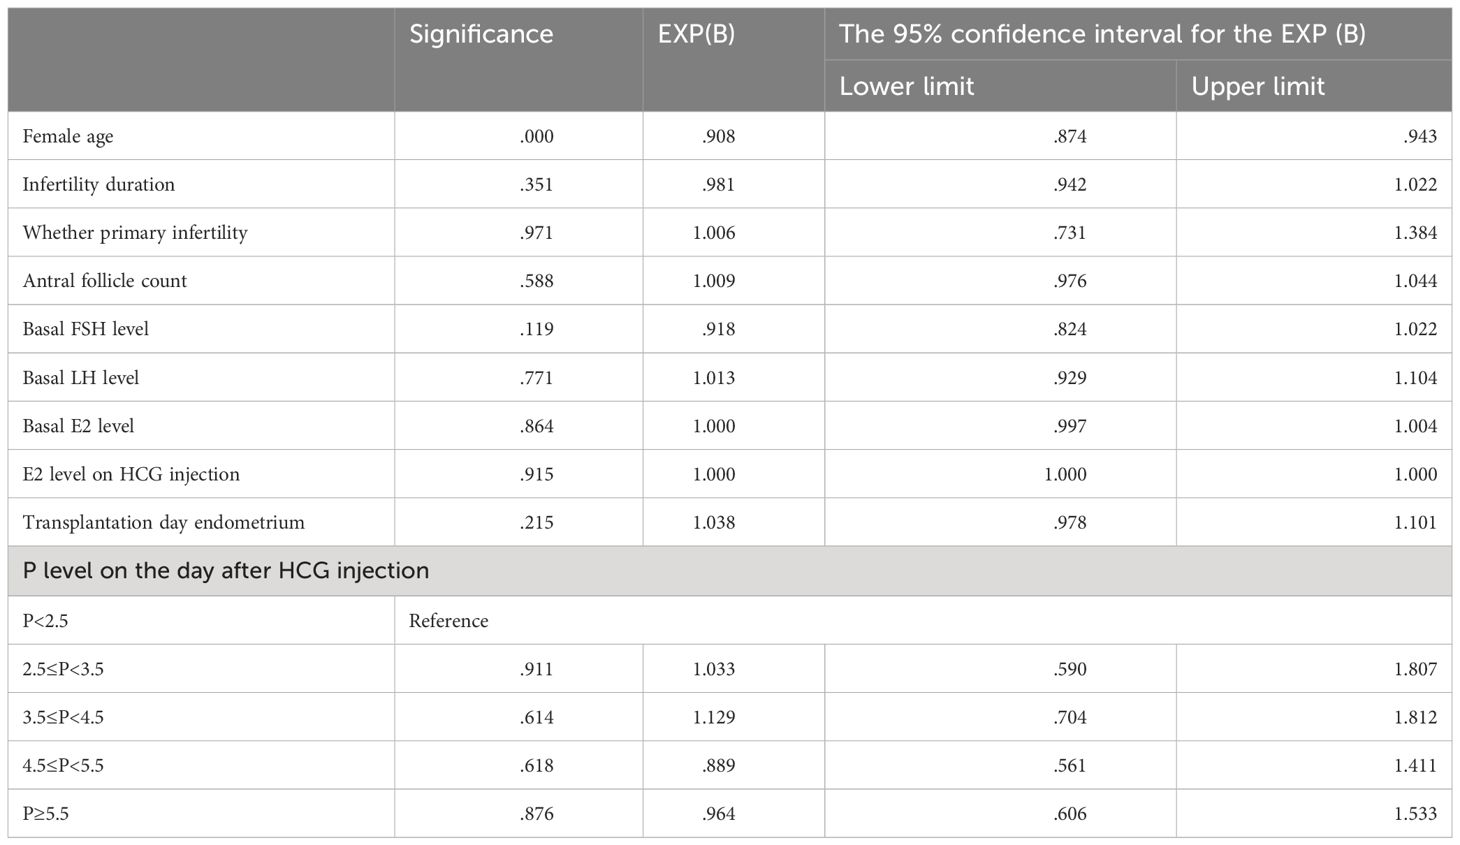Click the Lower limit subheader
Viewport: 1460px width, 845px height.
(x=906, y=86)
